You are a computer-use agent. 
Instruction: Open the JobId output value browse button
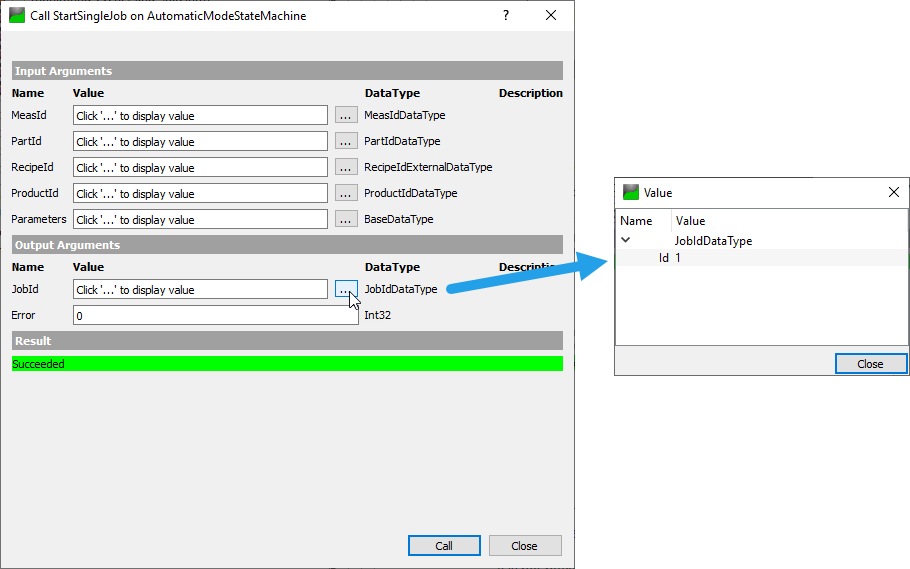click(346, 289)
